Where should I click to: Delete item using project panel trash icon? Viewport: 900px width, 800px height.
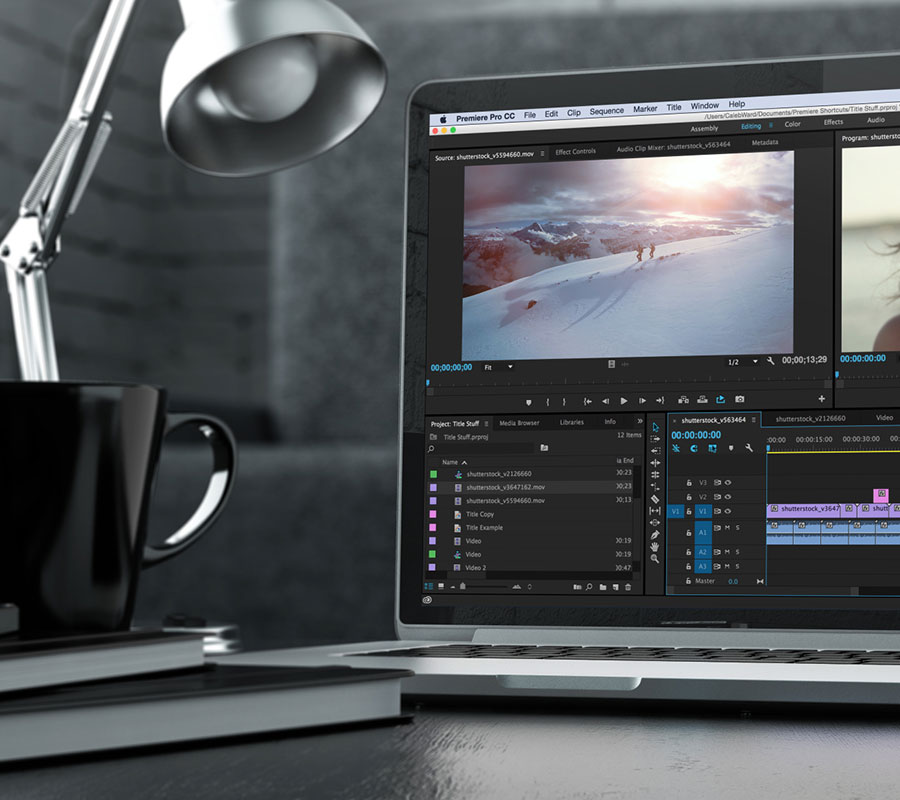point(628,587)
